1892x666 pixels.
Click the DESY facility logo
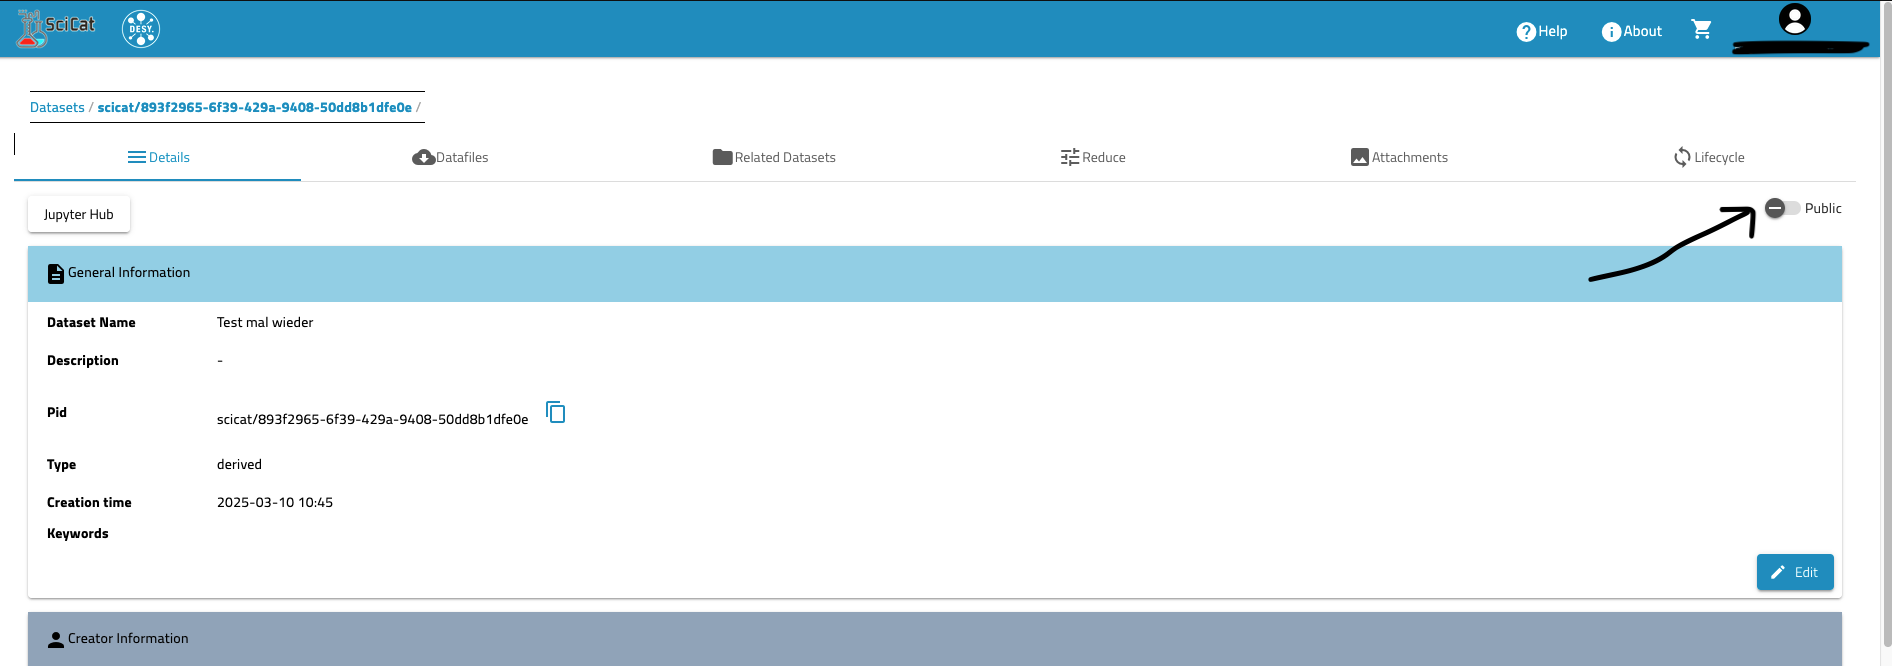pos(141,29)
